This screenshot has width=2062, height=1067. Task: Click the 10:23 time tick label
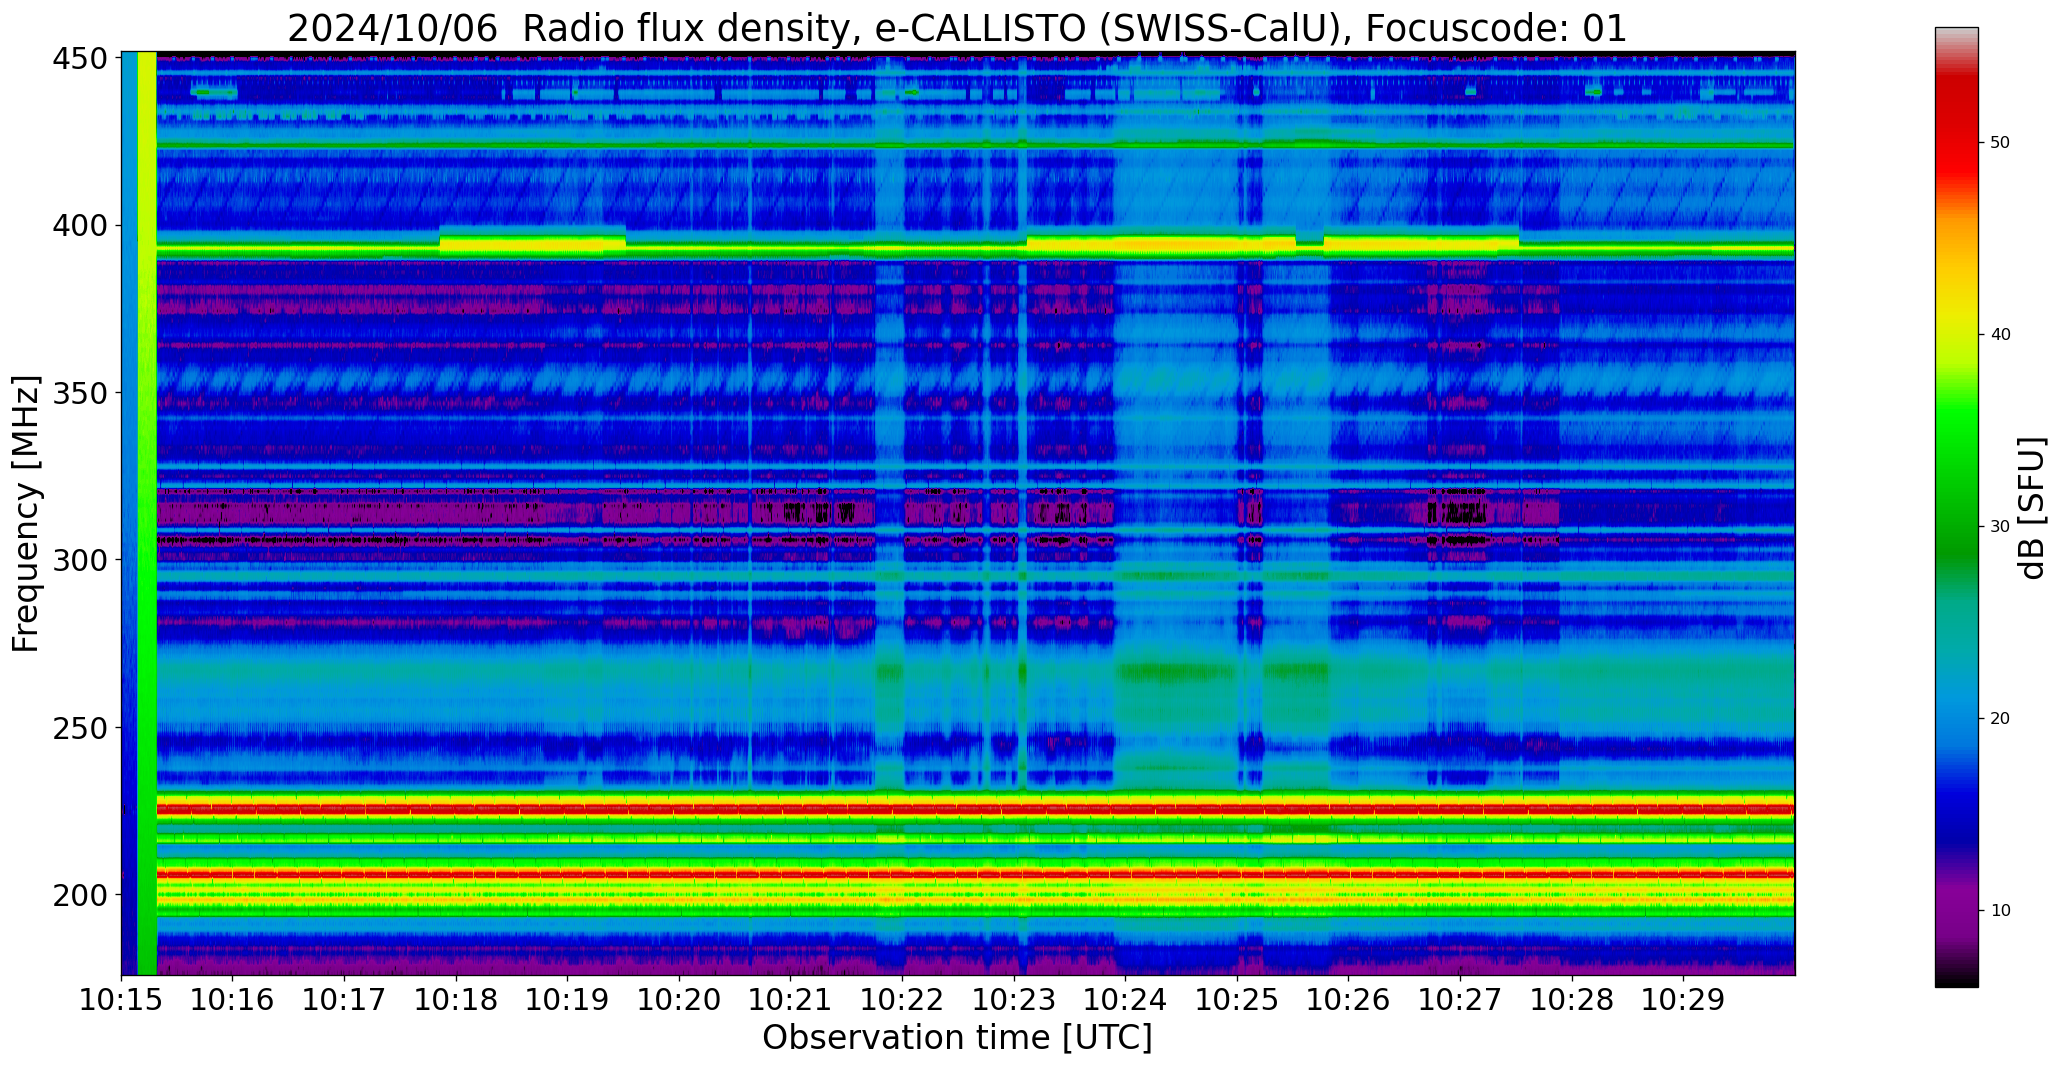pos(1014,999)
